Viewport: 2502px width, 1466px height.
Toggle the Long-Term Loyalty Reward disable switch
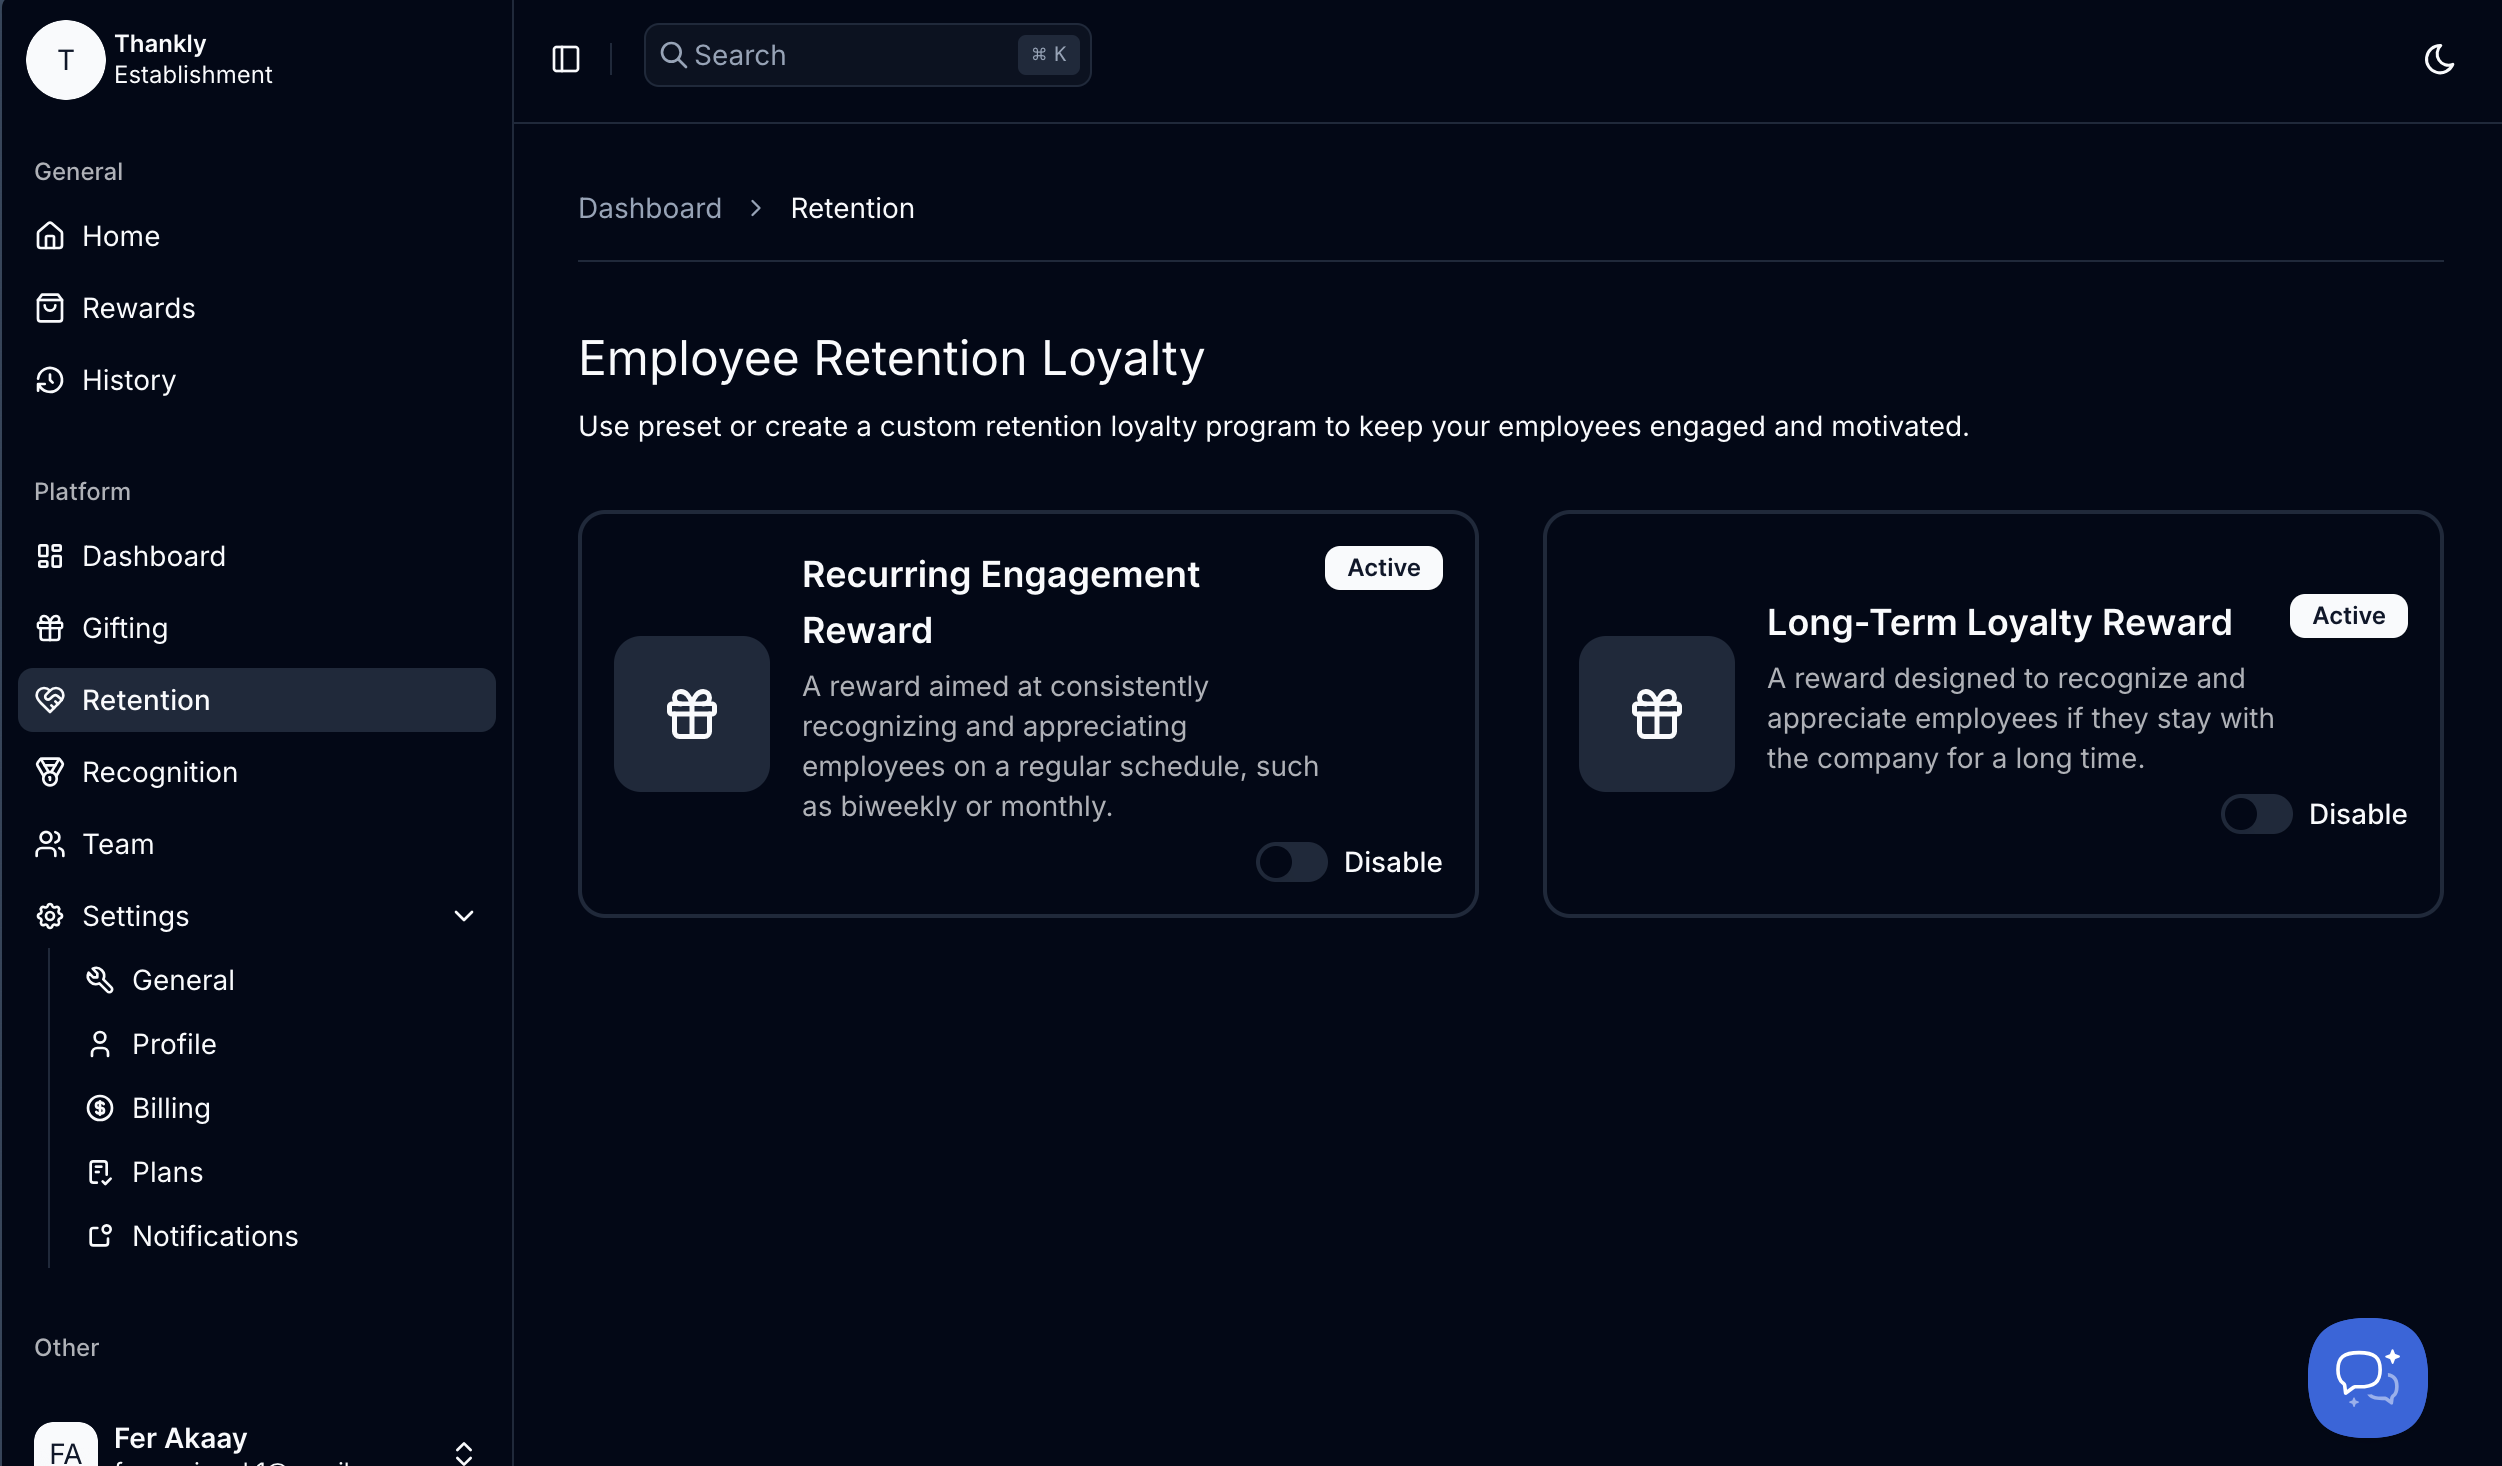click(x=2256, y=814)
